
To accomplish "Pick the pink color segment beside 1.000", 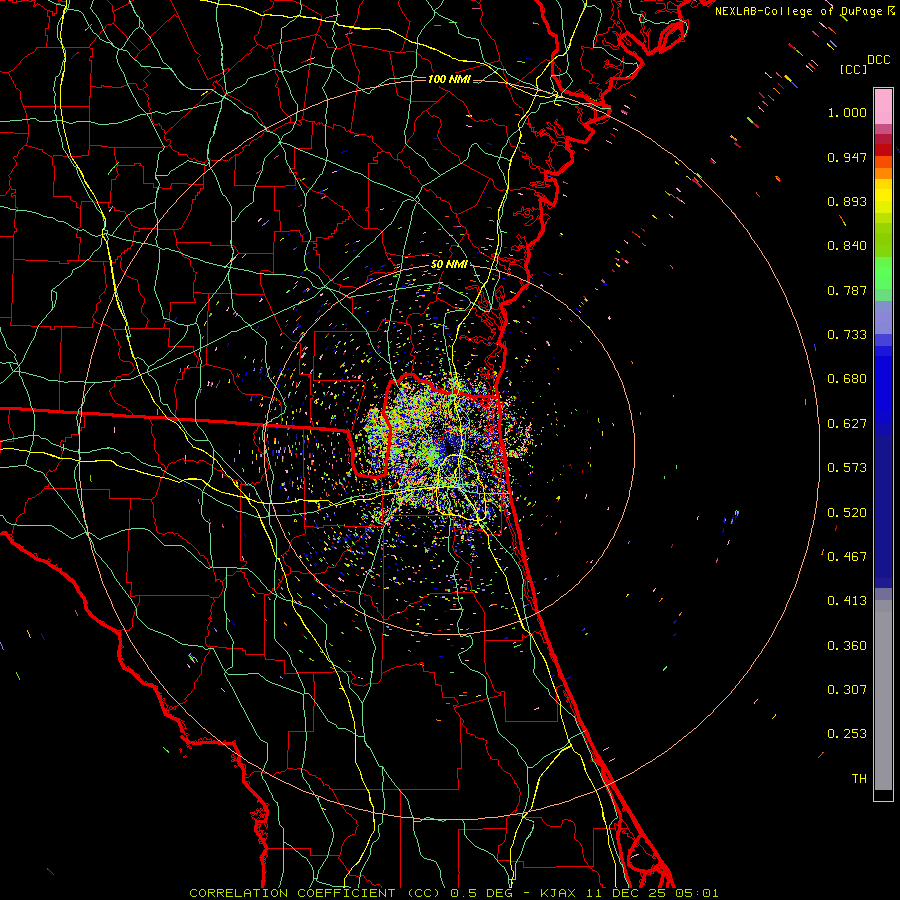I will [883, 107].
